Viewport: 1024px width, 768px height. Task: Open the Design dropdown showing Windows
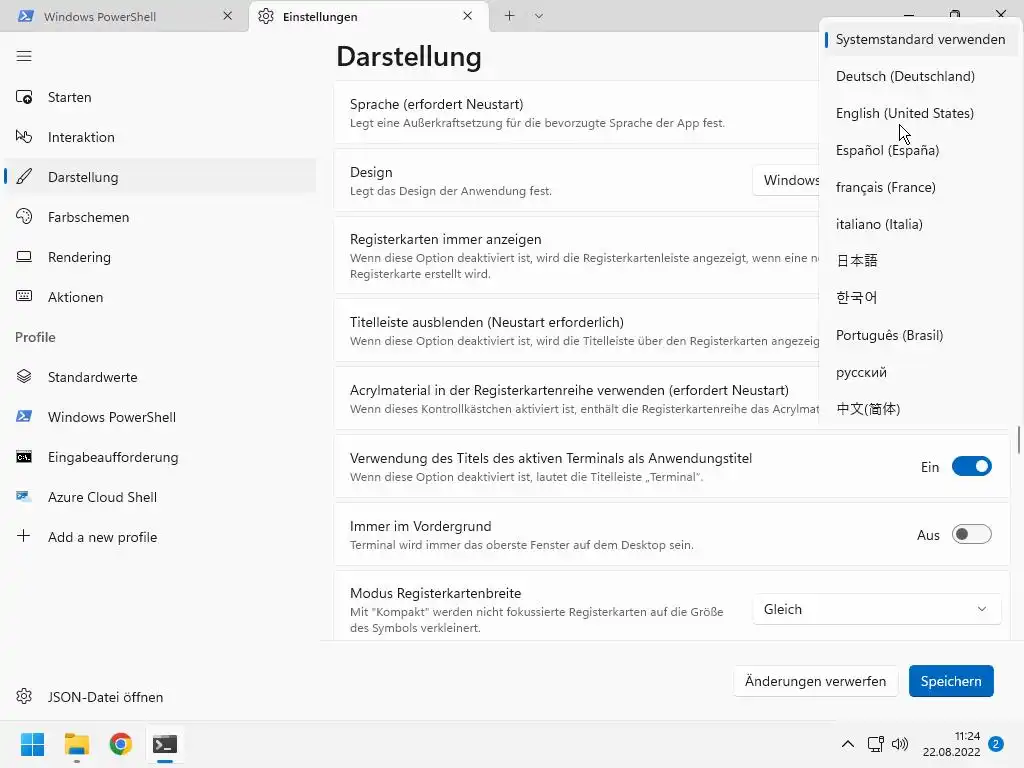pyautogui.click(x=786, y=180)
